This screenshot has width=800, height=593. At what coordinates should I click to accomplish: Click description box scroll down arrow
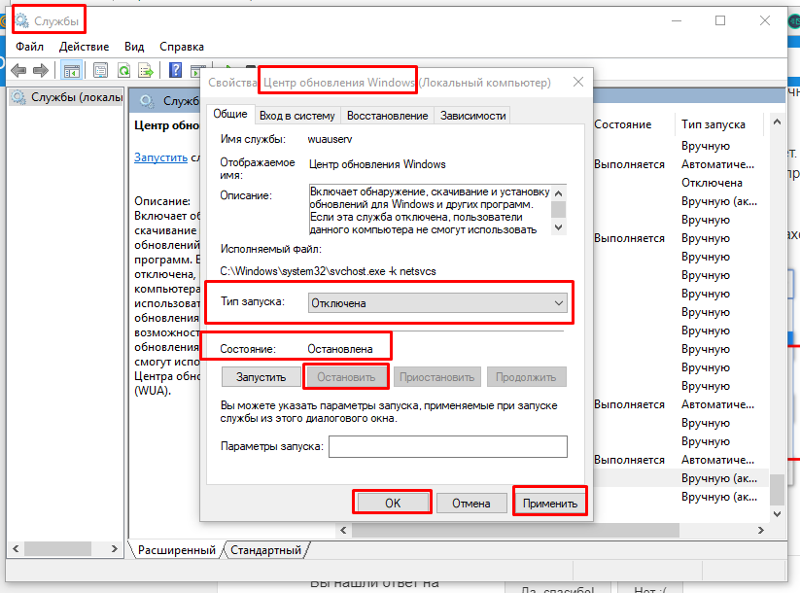559,227
